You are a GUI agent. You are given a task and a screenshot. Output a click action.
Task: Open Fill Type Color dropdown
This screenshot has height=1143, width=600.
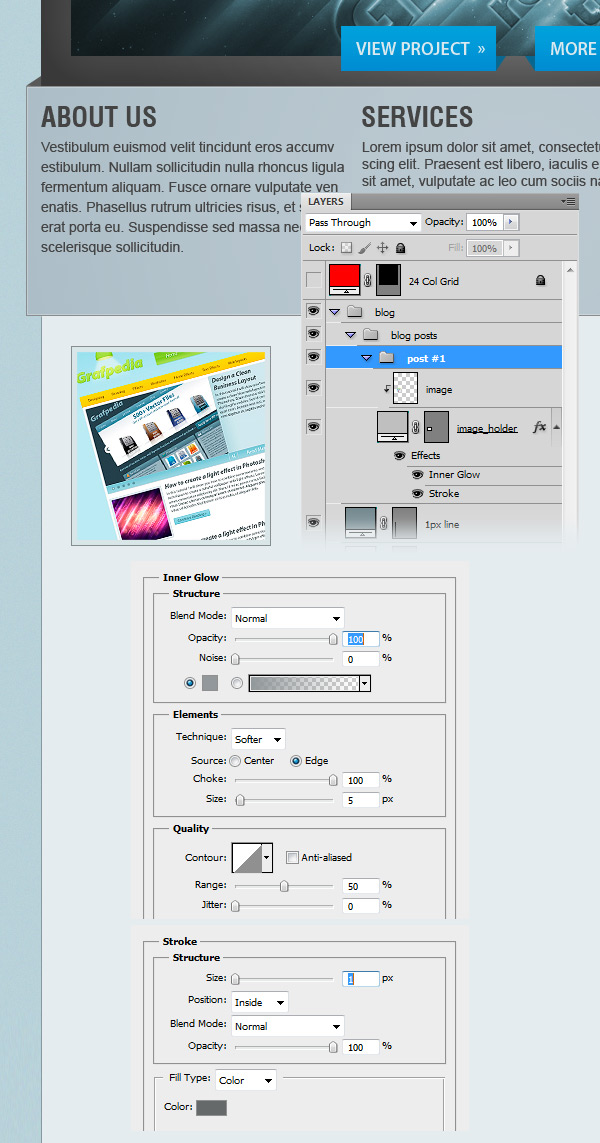coord(246,1080)
